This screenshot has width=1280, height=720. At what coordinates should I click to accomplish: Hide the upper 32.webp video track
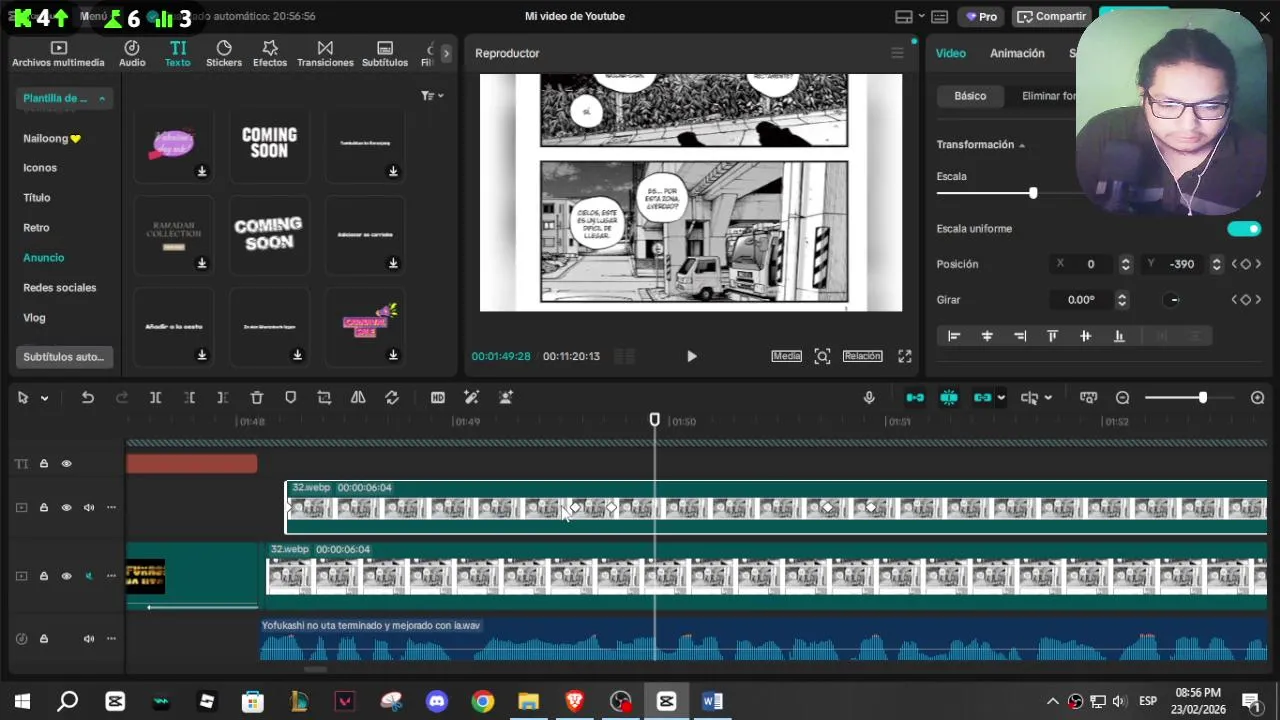67,508
